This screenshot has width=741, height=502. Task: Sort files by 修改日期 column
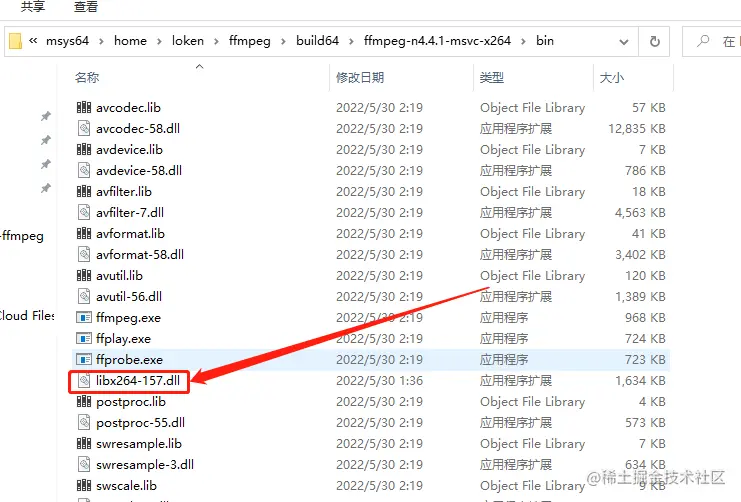(360, 78)
